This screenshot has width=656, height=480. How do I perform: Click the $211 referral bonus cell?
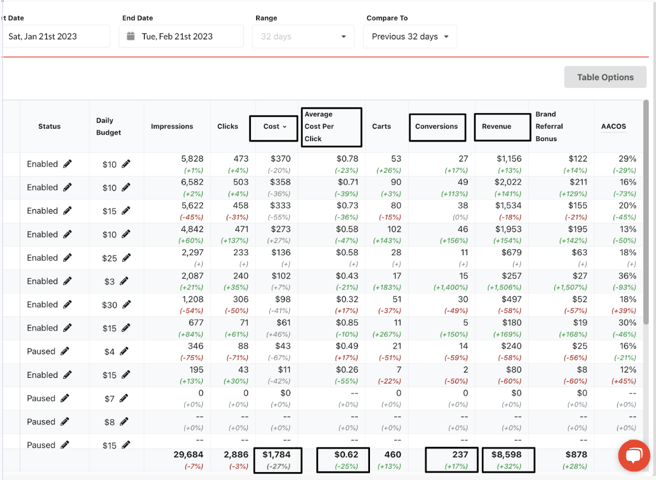click(578, 182)
